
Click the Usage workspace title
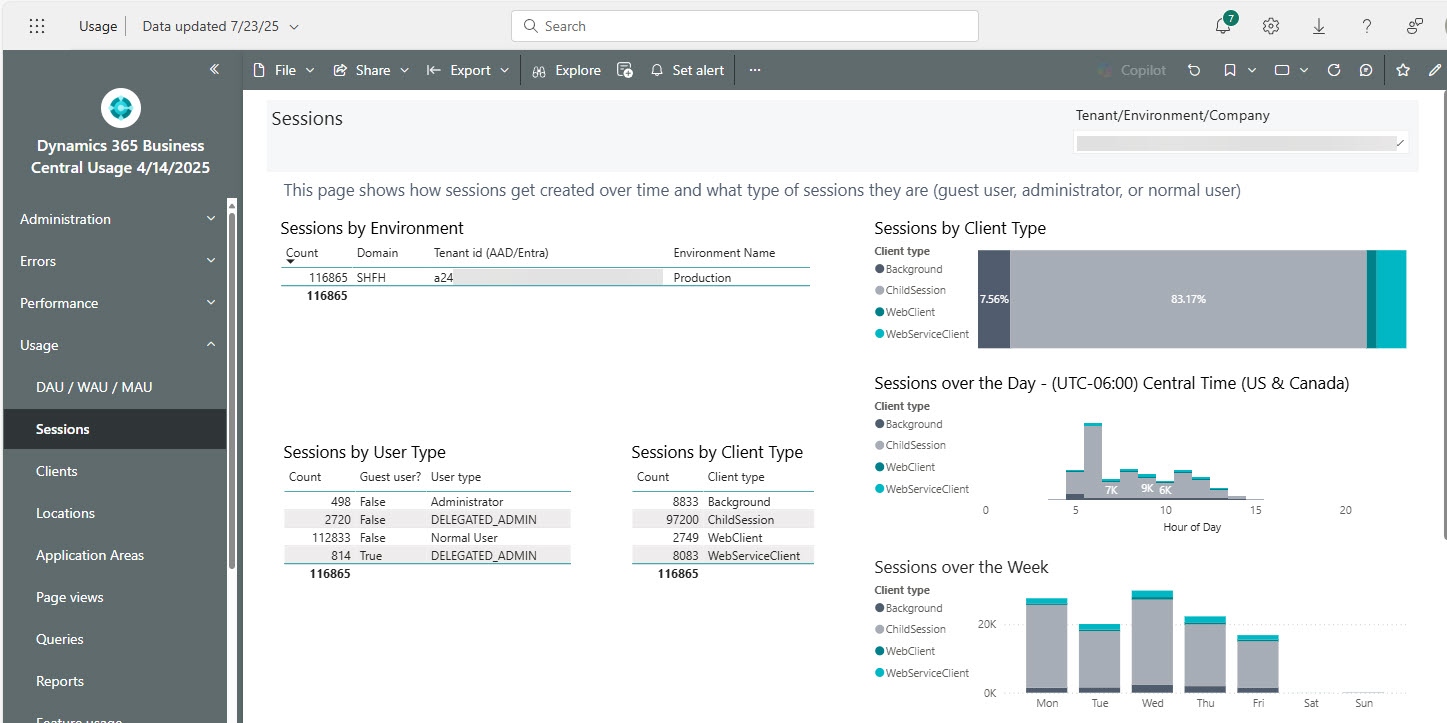98,26
